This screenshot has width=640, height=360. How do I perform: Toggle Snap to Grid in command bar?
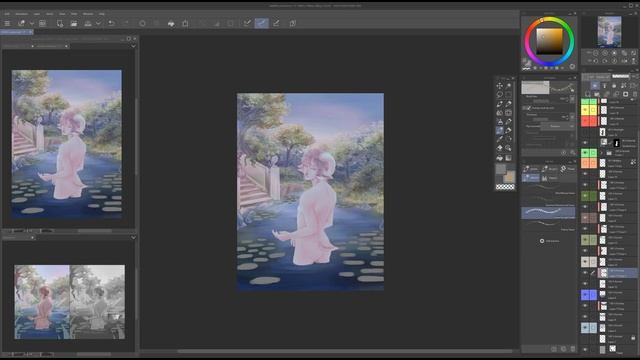pos(276,23)
